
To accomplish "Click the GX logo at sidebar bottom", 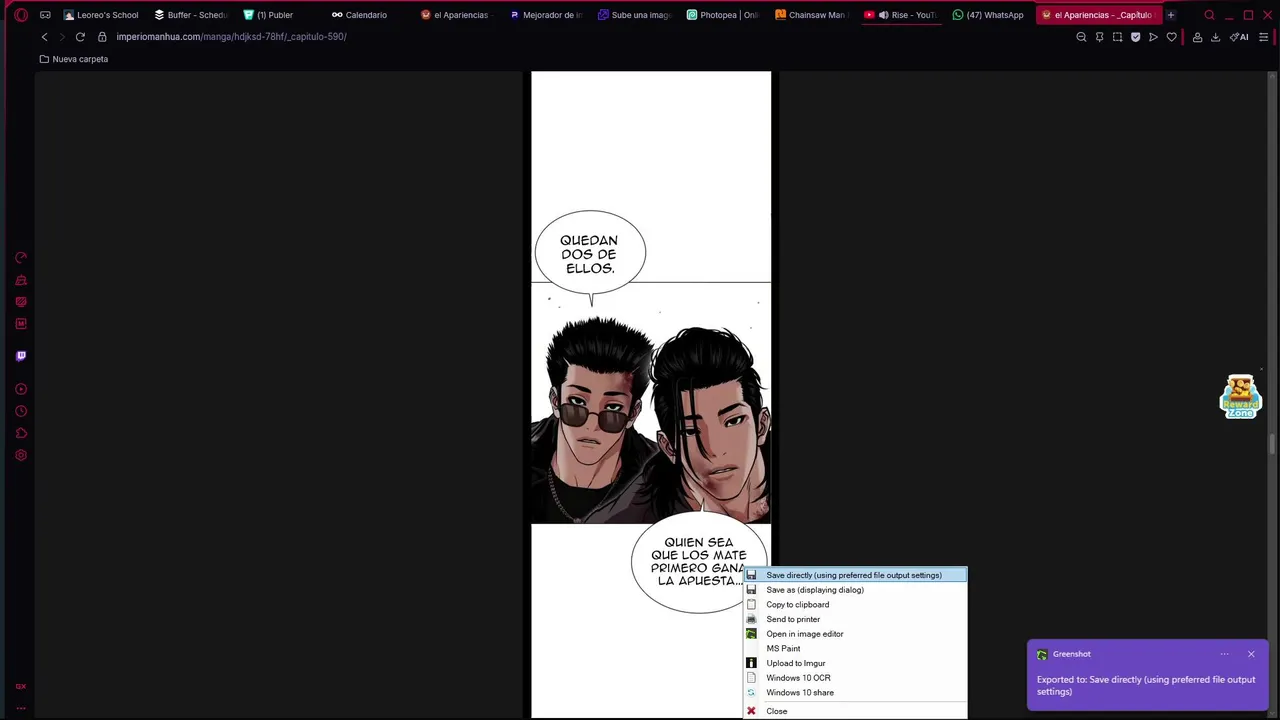I will [x=21, y=686].
